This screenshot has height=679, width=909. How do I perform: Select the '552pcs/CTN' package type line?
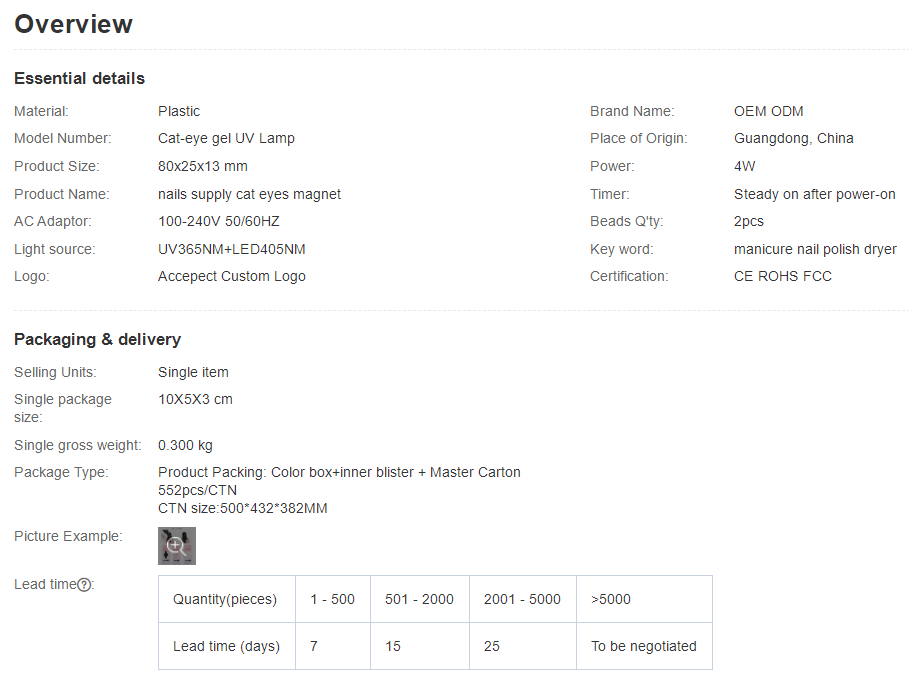click(197, 490)
